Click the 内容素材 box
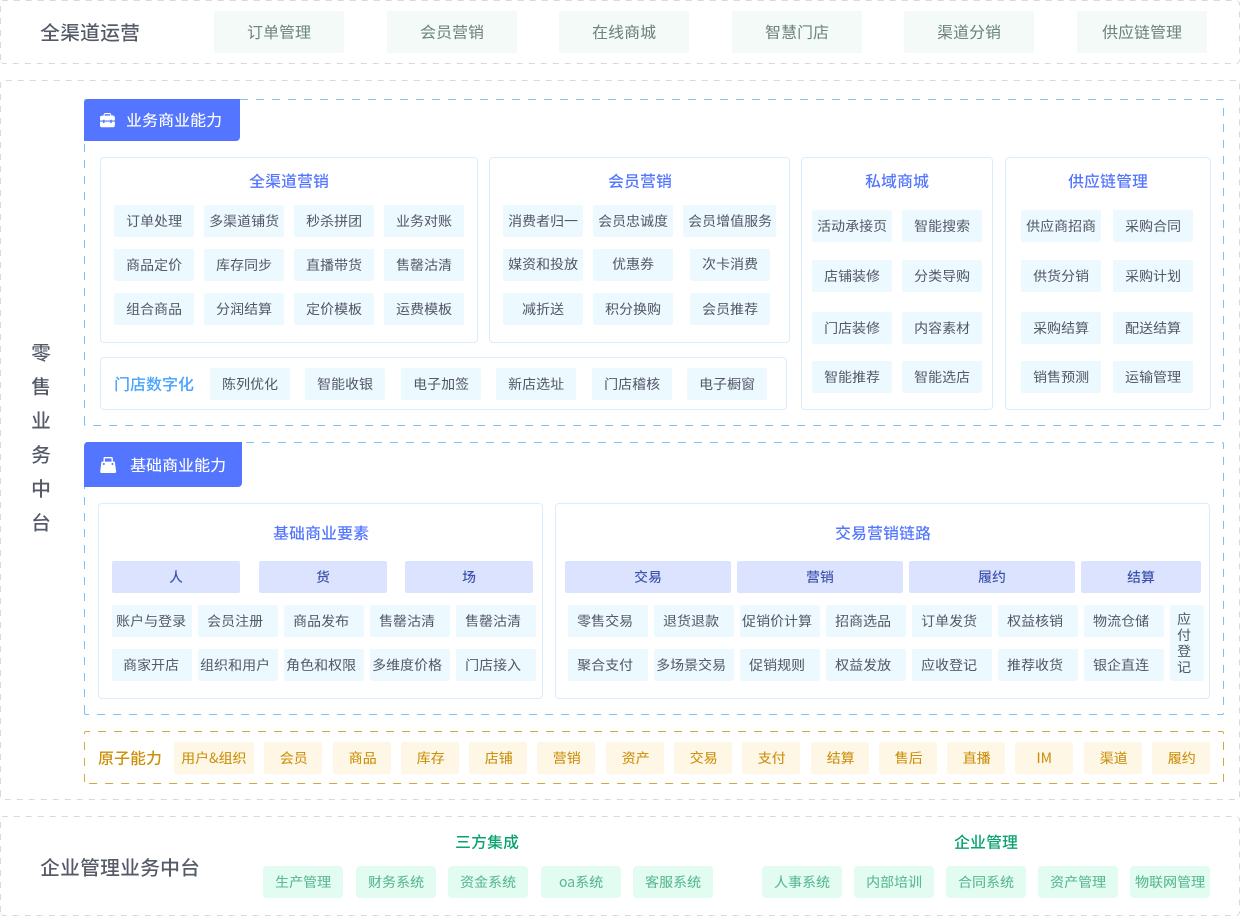 pos(942,327)
